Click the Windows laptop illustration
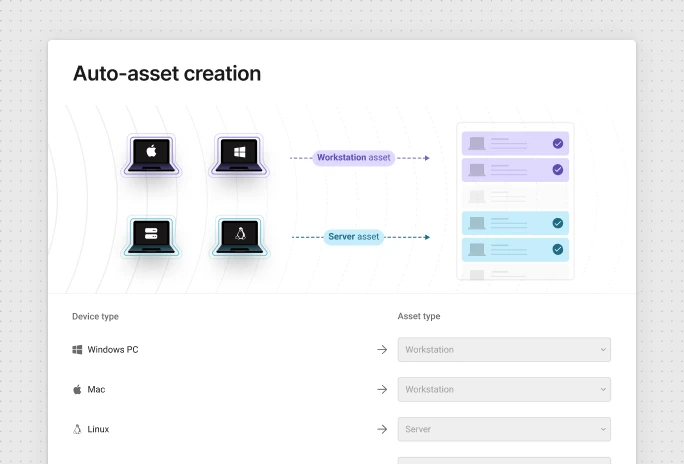This screenshot has width=684, height=464. click(x=239, y=155)
